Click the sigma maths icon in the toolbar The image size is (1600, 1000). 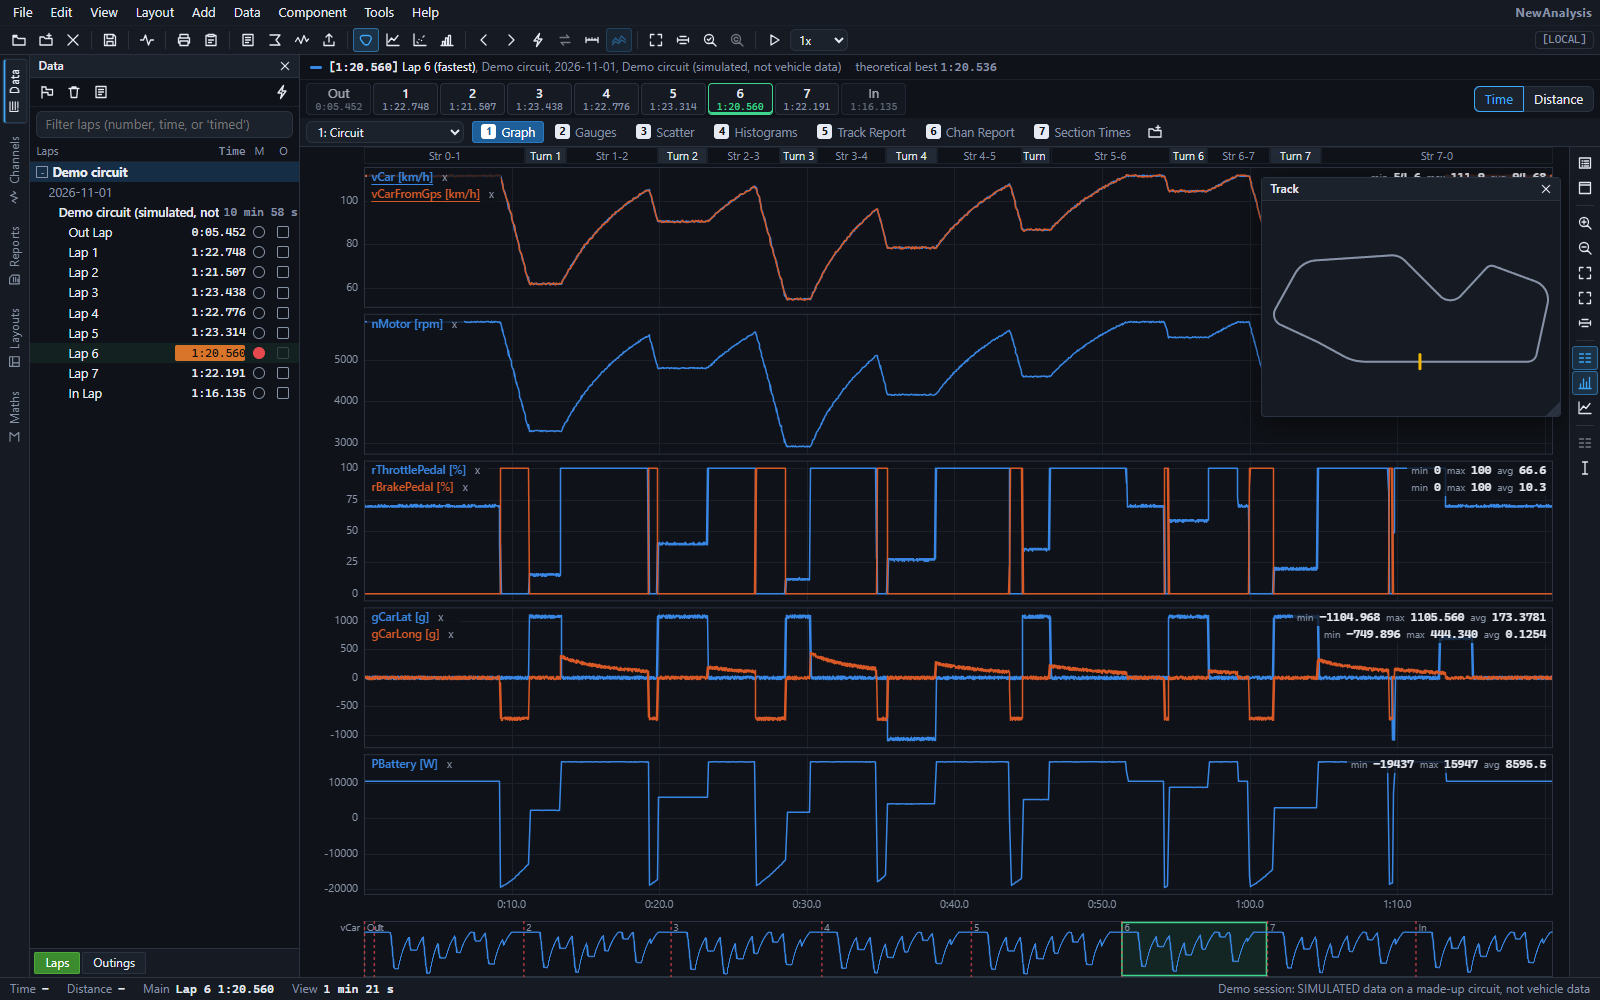(x=275, y=40)
